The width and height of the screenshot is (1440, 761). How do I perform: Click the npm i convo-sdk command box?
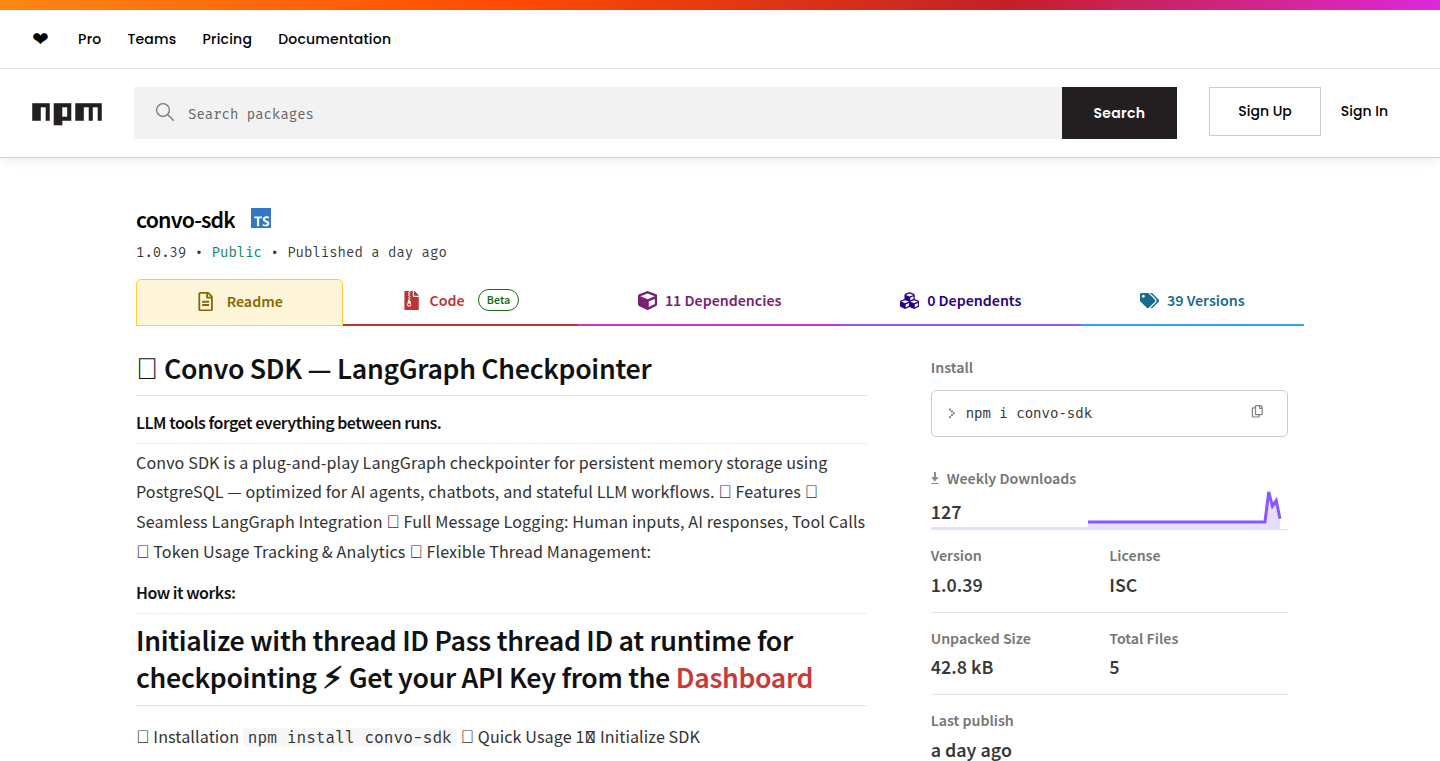pyautogui.click(x=1109, y=413)
